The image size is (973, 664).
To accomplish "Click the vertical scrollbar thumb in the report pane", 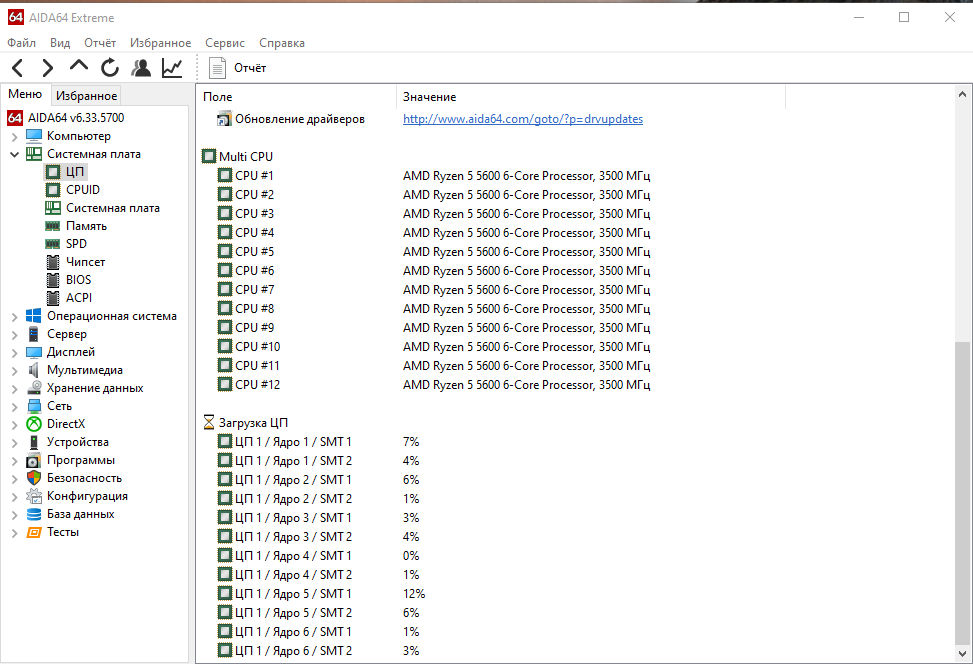I will click(962, 493).
